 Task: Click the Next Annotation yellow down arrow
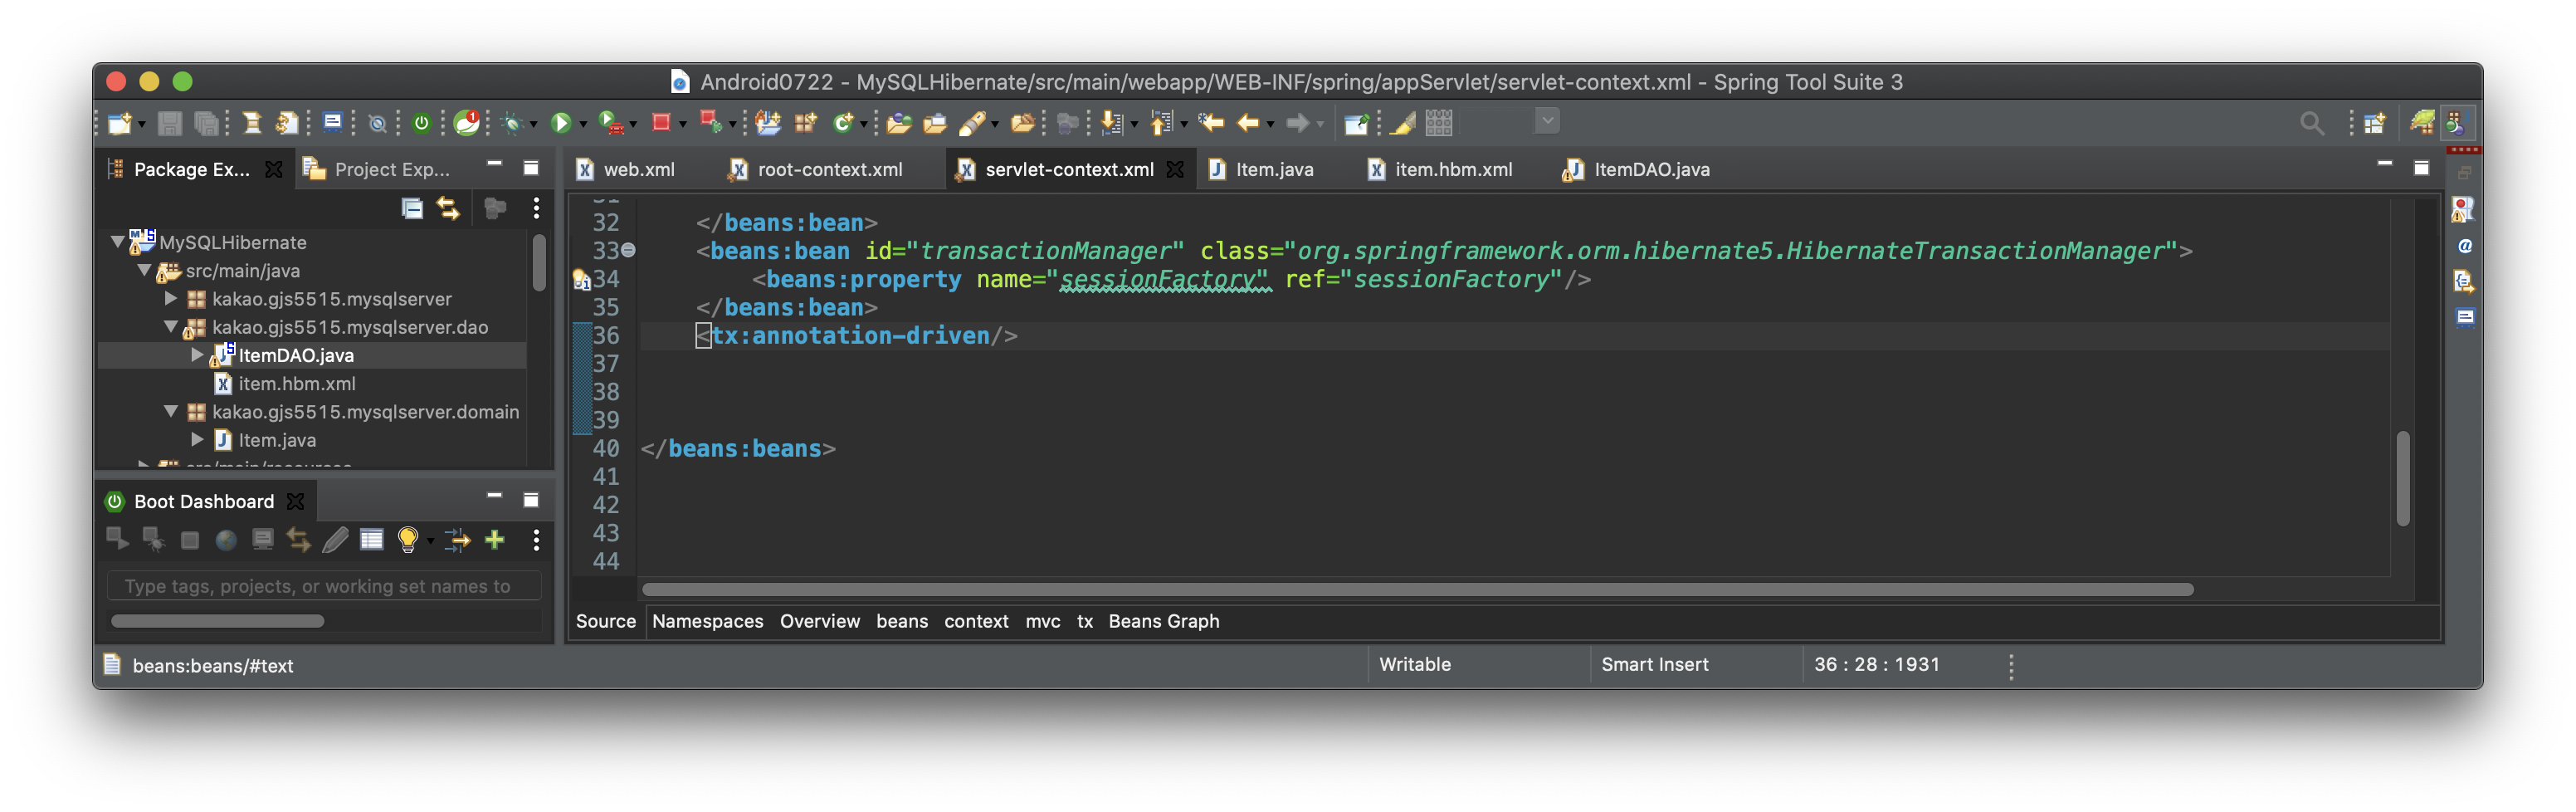click(1112, 123)
